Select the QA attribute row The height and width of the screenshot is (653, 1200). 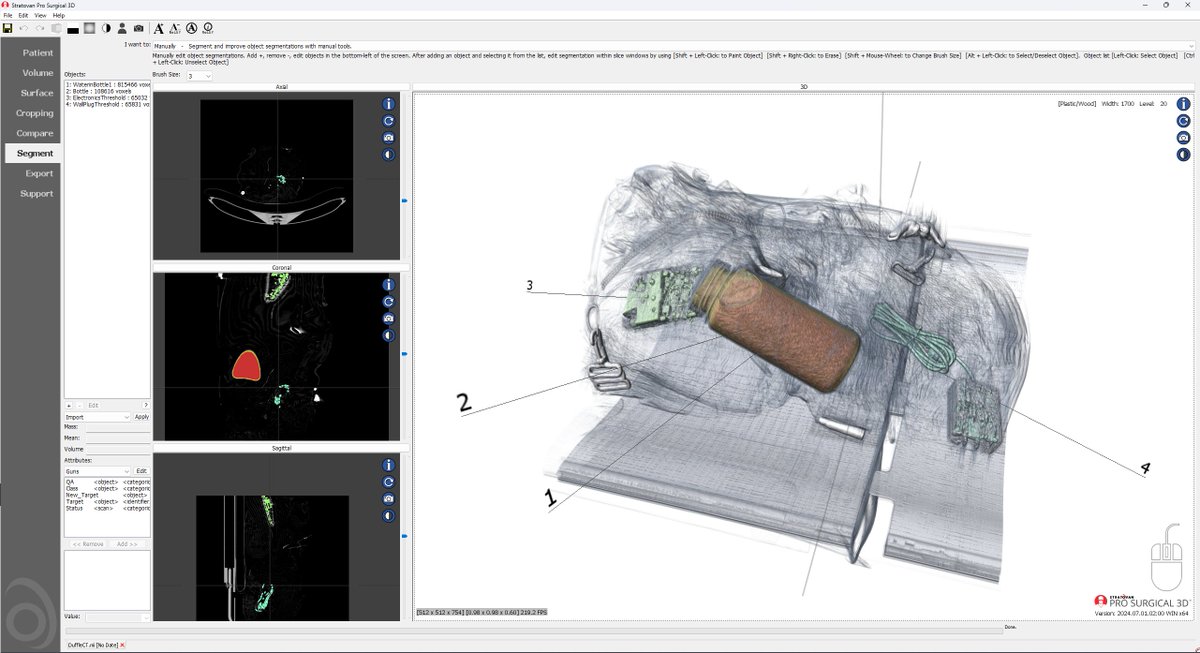pos(107,482)
